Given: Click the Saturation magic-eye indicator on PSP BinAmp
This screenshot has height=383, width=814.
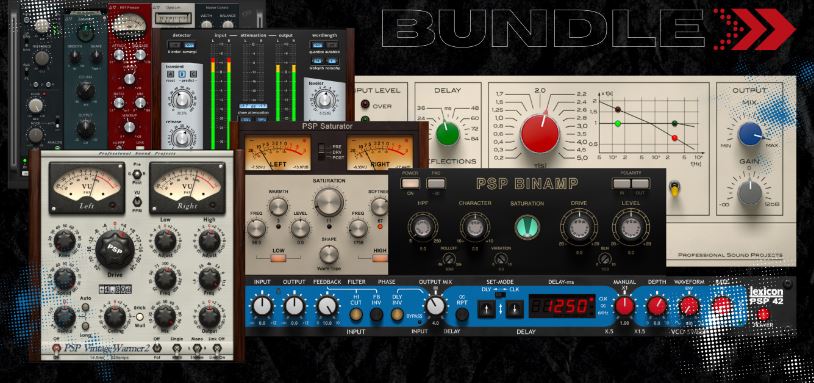Looking at the screenshot, I should pos(527,227).
